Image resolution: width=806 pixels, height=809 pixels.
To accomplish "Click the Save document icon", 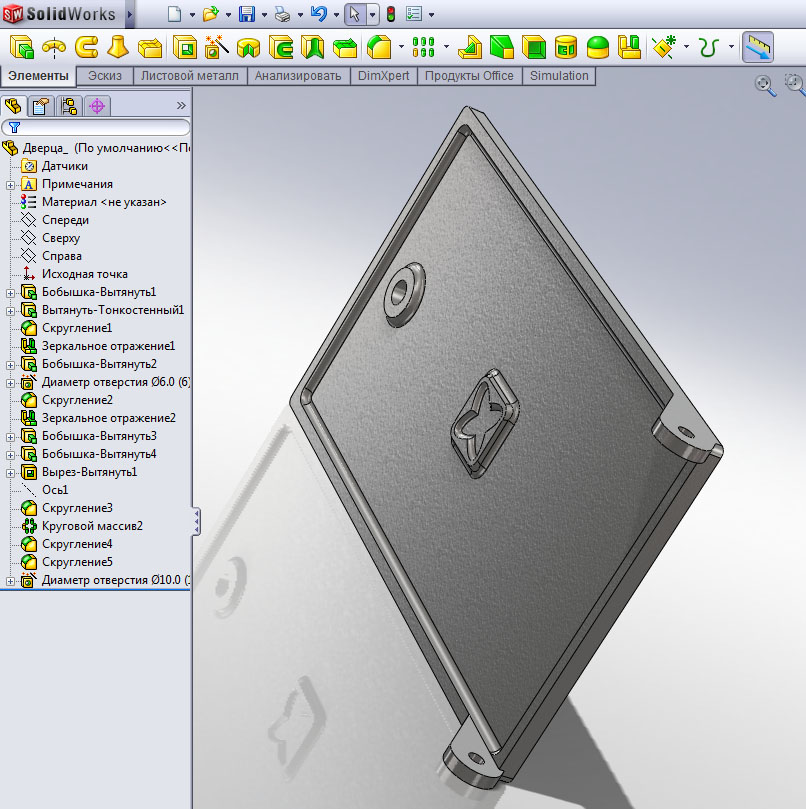I will click(x=247, y=14).
